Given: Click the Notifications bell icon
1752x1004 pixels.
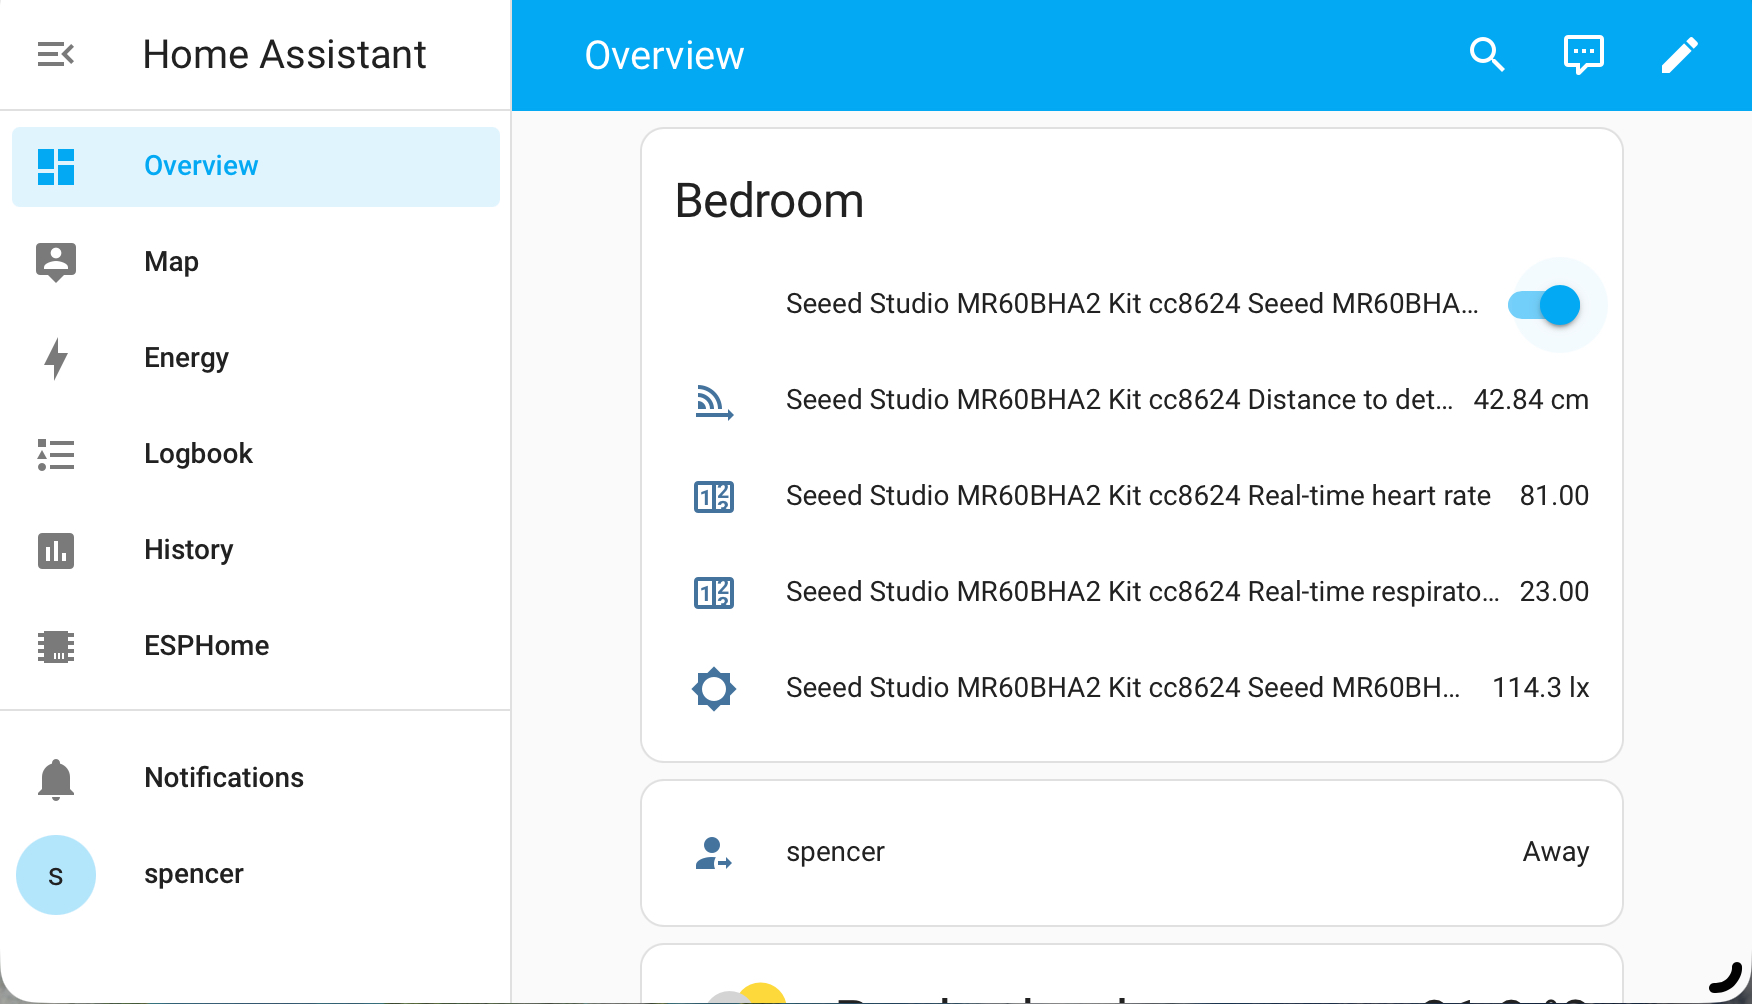Looking at the screenshot, I should tap(56, 778).
